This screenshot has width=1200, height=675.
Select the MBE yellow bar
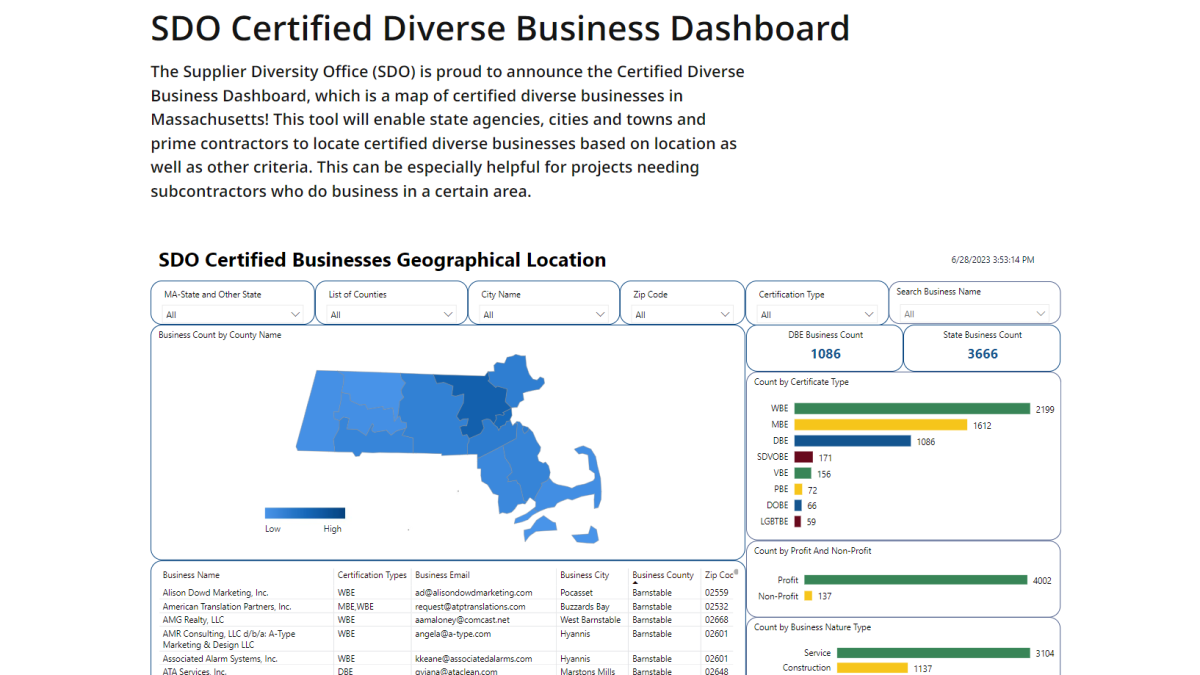880,425
